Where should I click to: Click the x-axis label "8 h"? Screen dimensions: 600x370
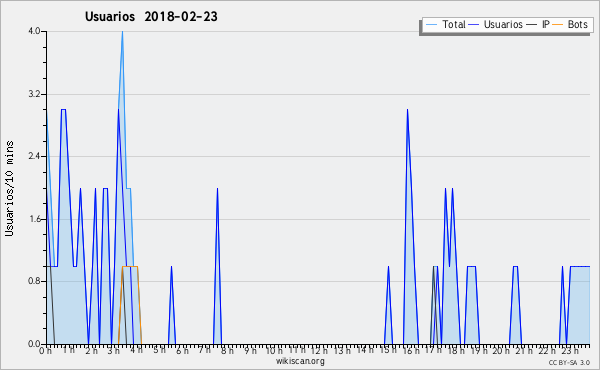tap(227, 350)
